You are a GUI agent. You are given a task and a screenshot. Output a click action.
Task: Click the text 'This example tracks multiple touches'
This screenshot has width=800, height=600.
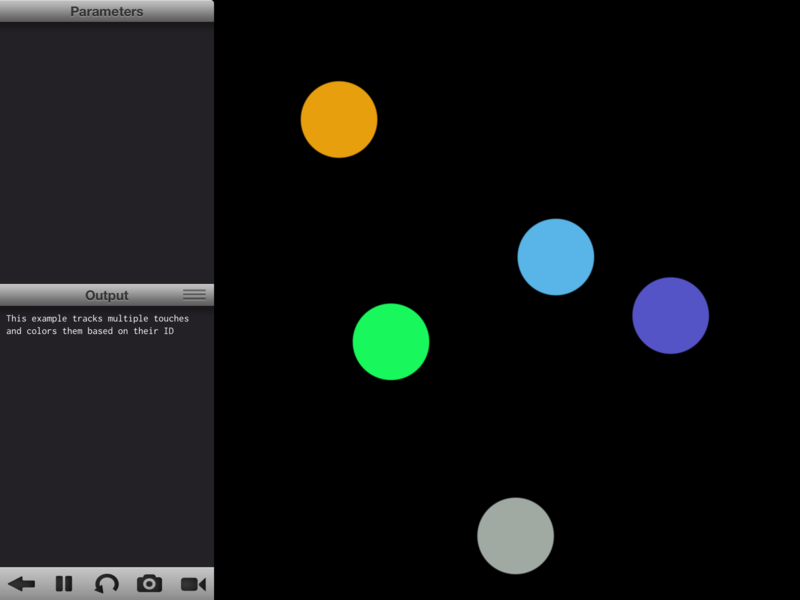tap(97, 318)
